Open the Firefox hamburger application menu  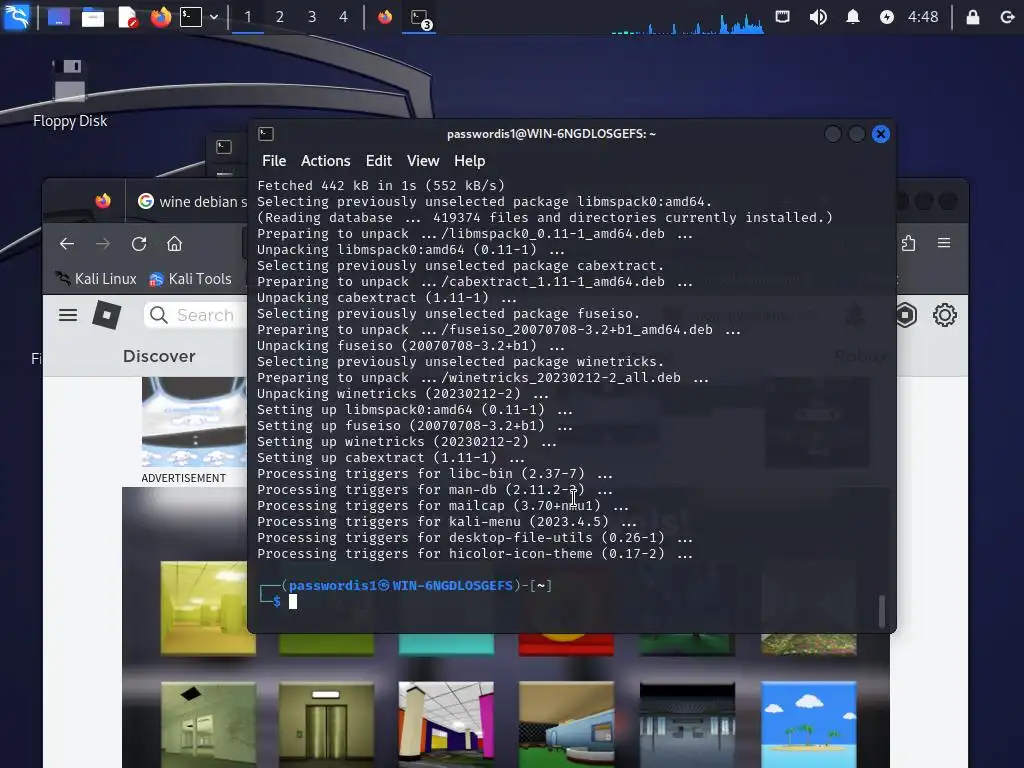944,244
